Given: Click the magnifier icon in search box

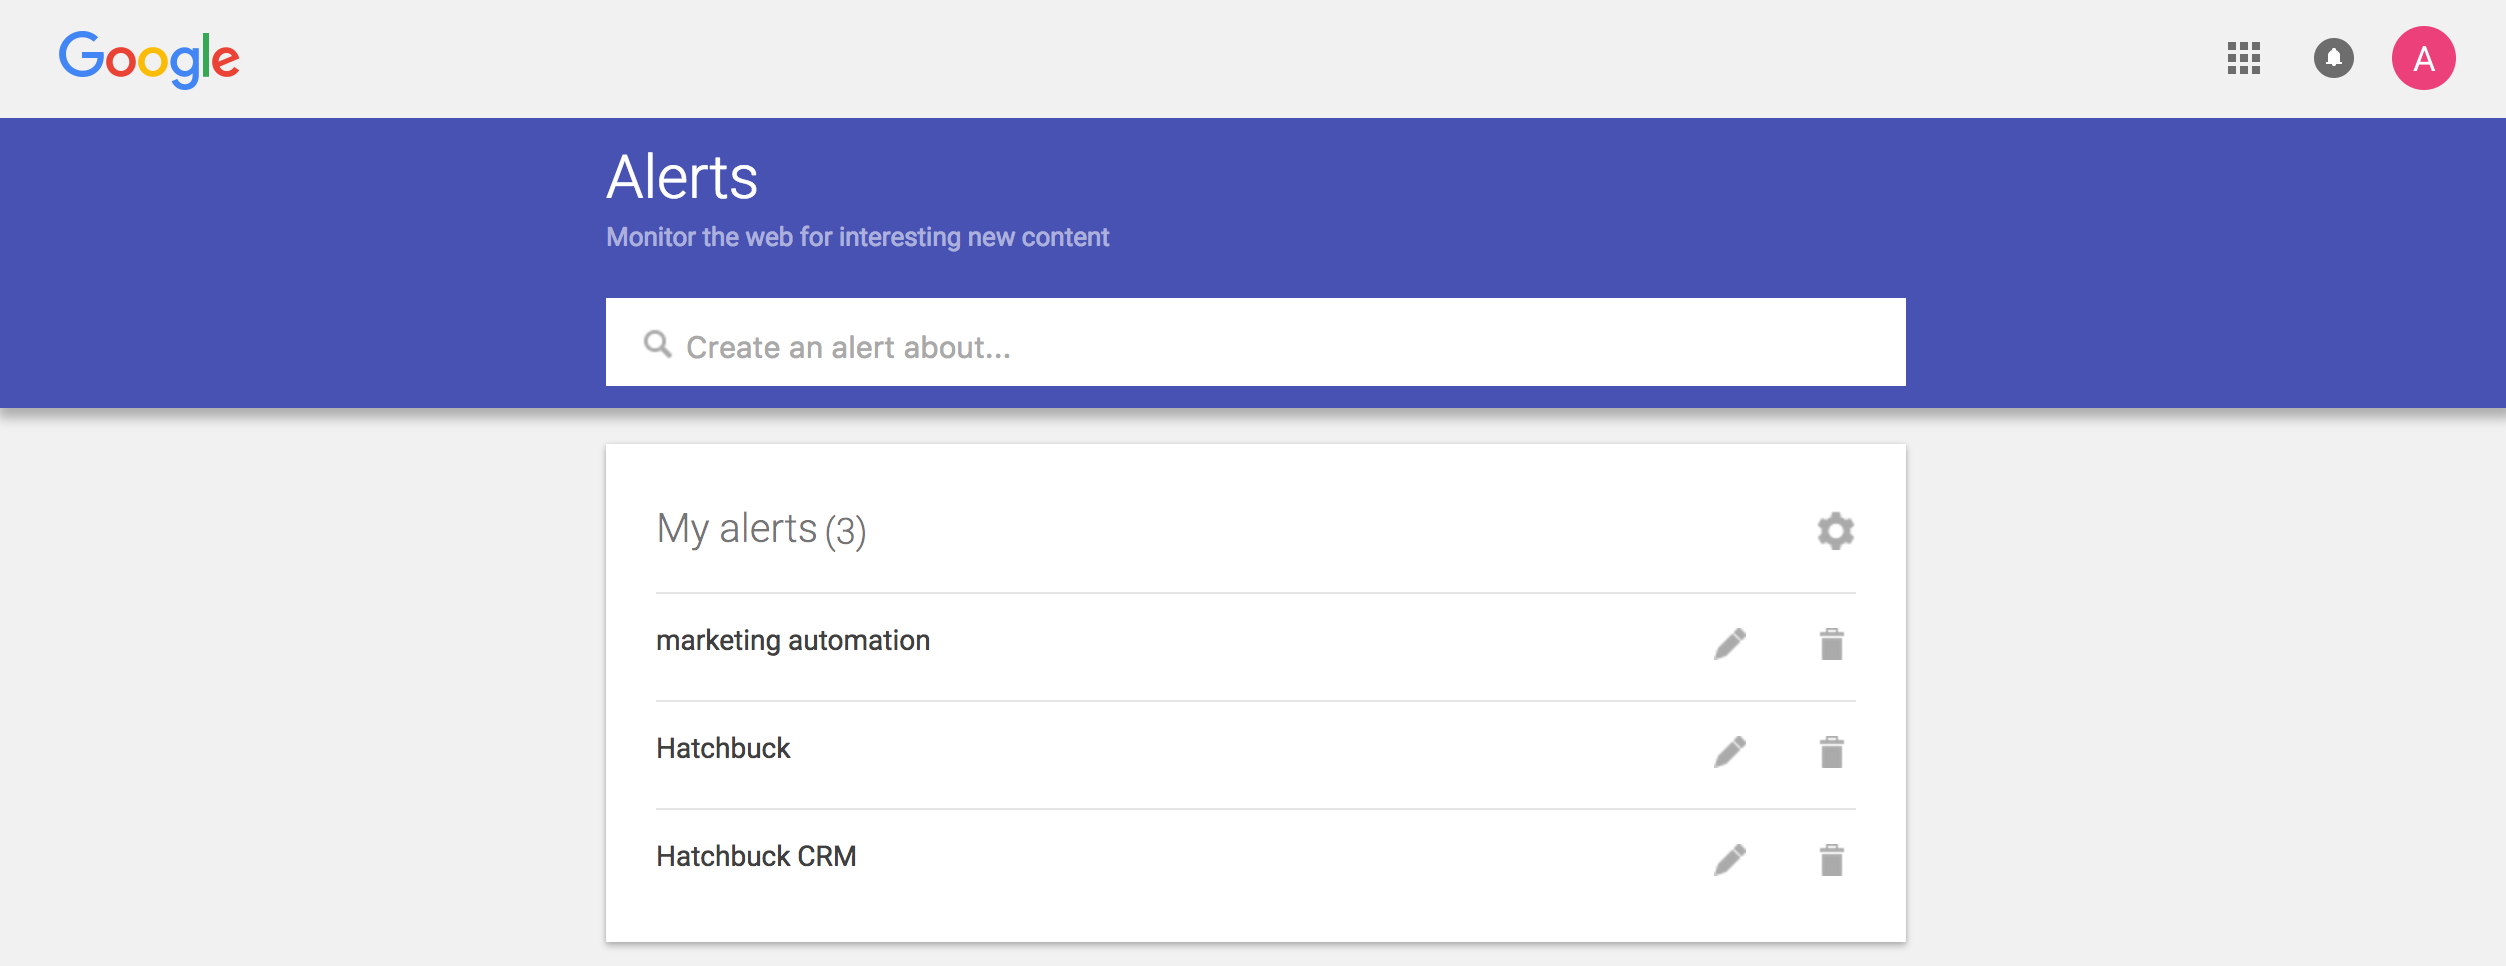Looking at the screenshot, I should tap(657, 345).
